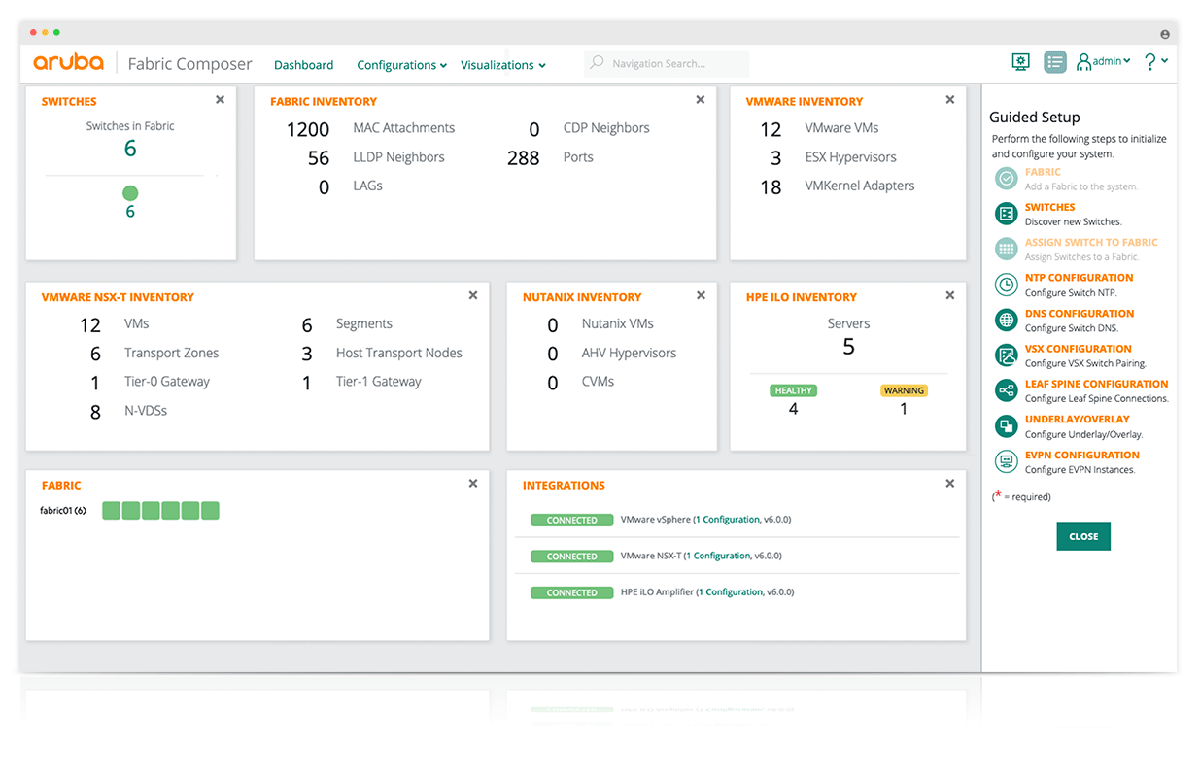Click the Healthy servers green badge
This screenshot has height=777, width=1200.
[793, 390]
